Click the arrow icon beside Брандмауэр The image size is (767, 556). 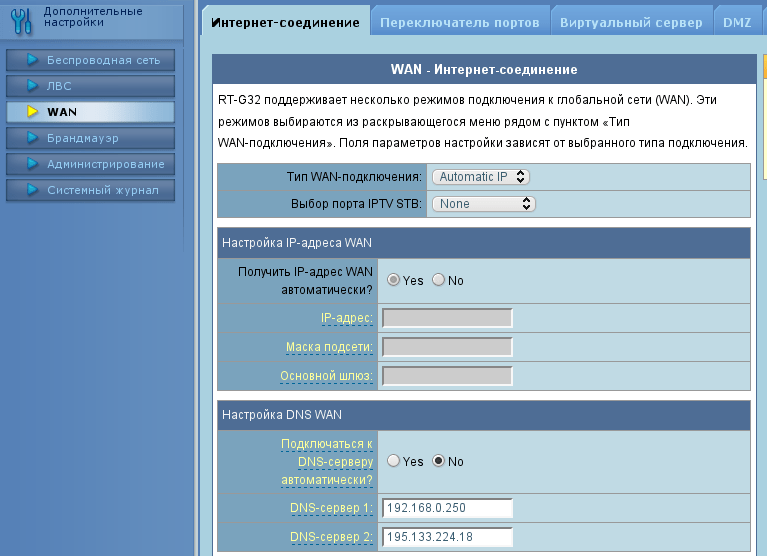(32, 138)
